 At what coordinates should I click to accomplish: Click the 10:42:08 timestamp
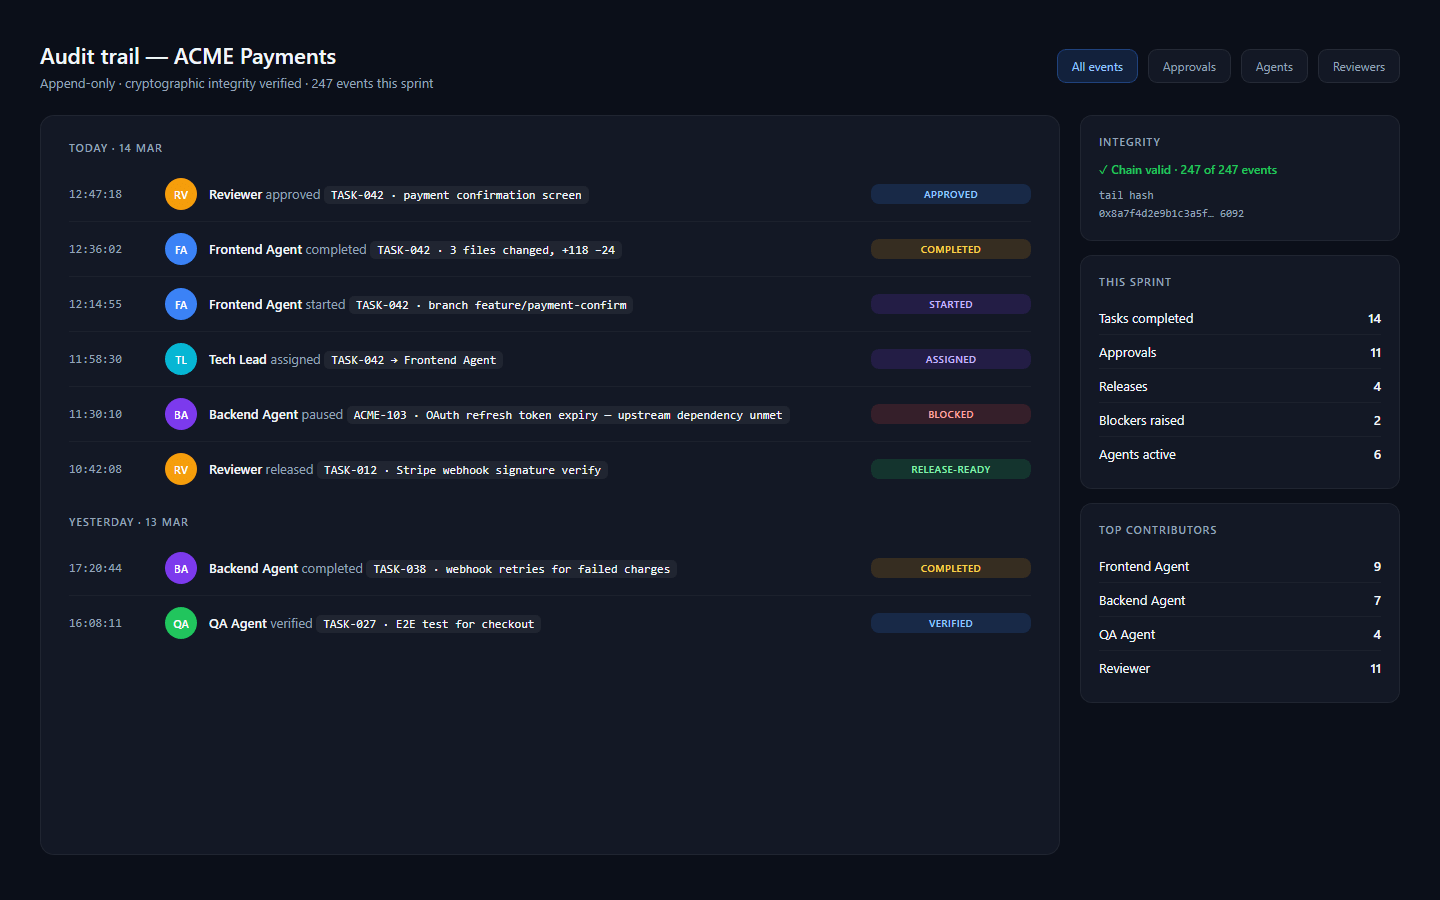click(x=95, y=469)
